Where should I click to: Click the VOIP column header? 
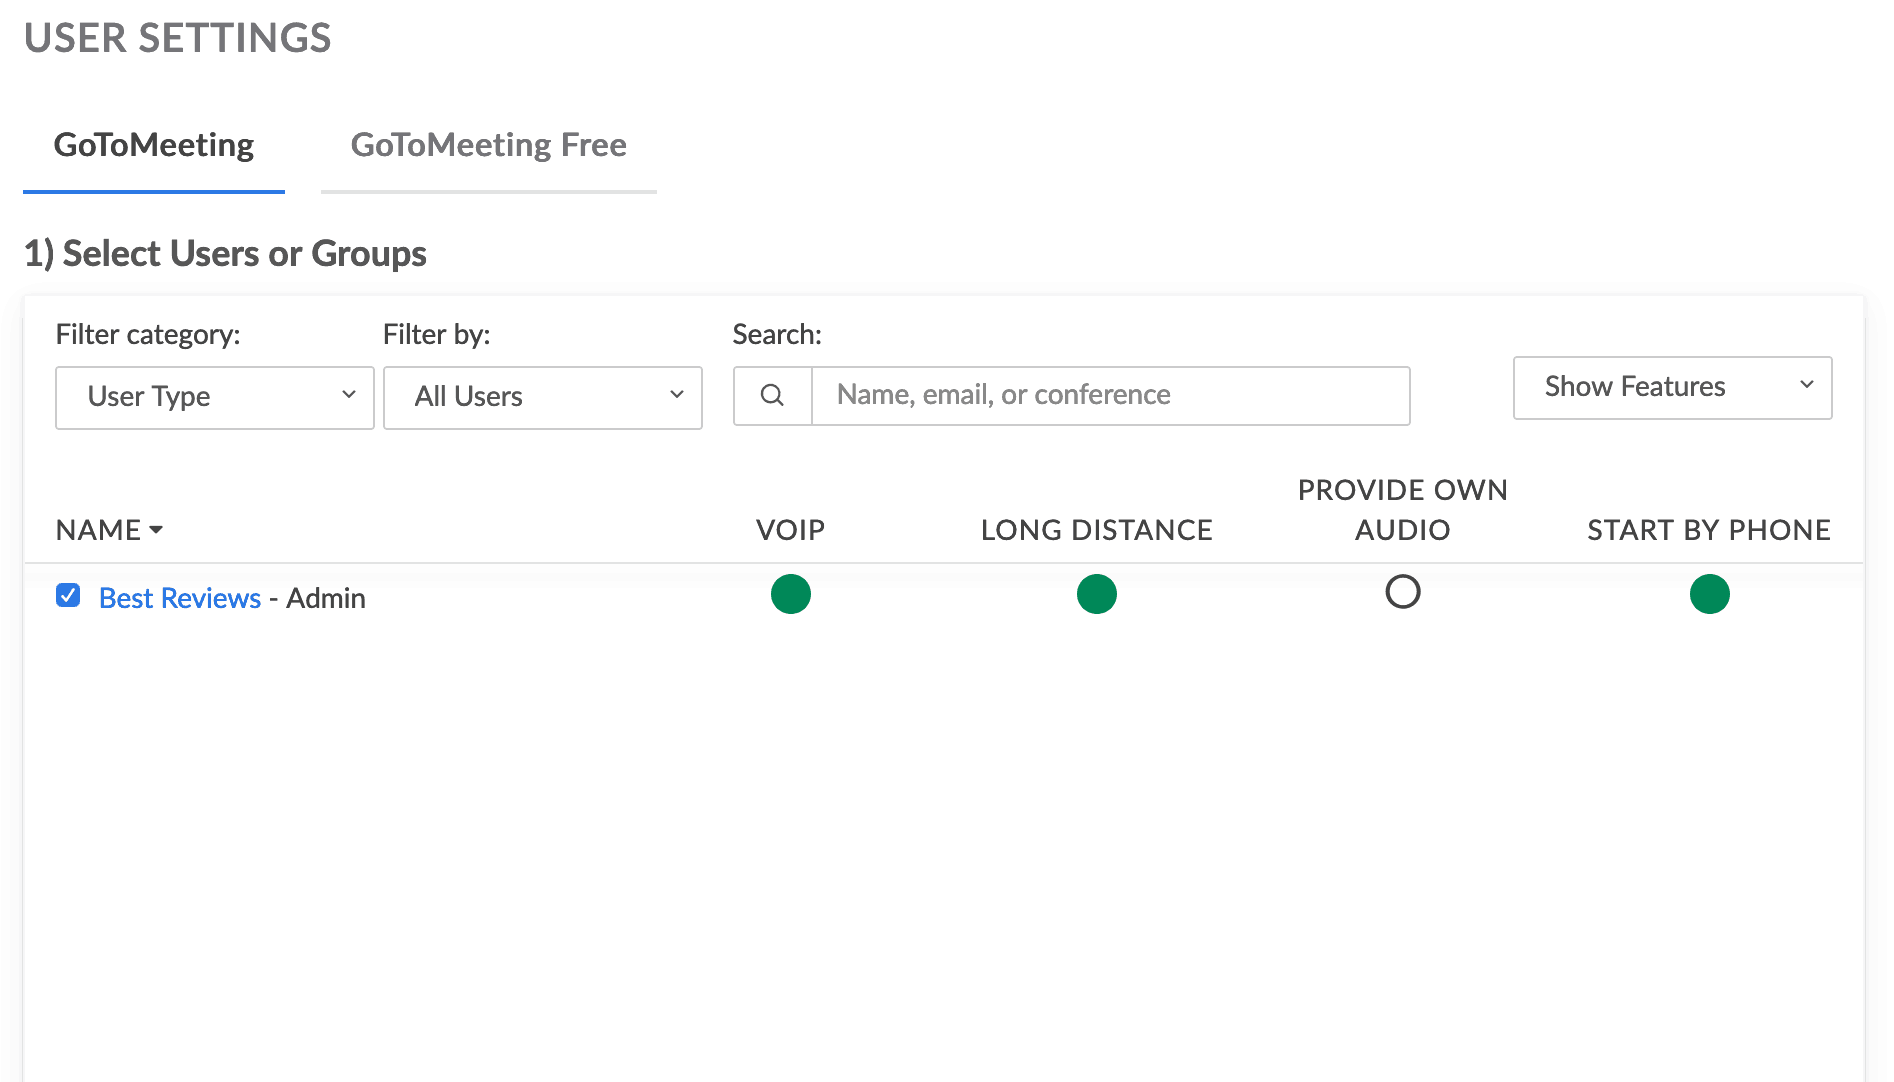tap(791, 529)
